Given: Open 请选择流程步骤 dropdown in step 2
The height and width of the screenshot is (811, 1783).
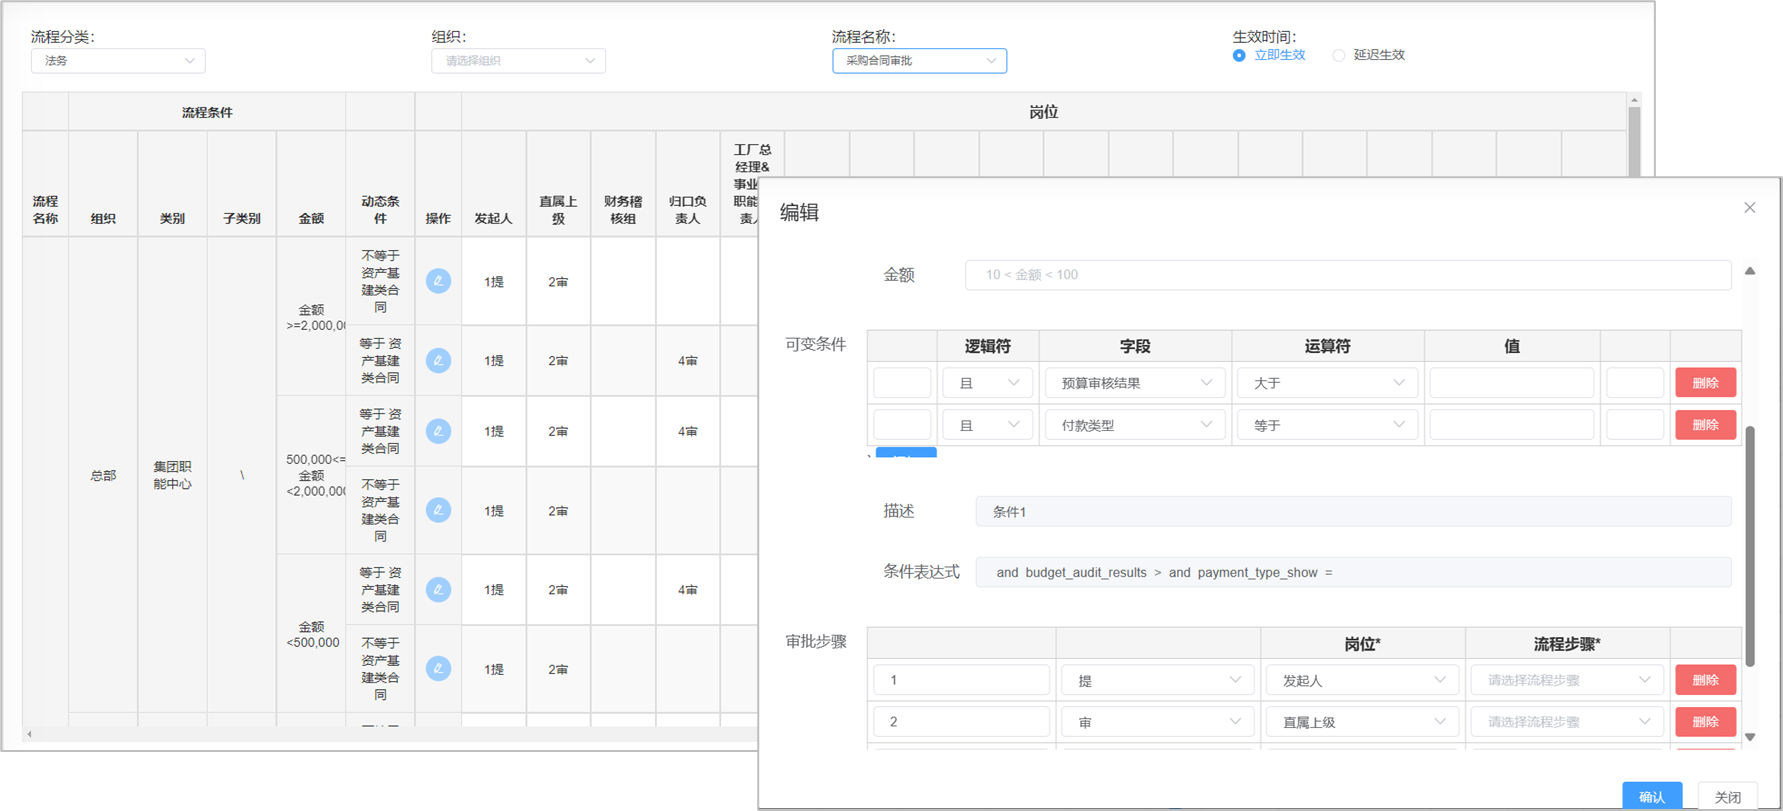Looking at the screenshot, I should (1567, 722).
